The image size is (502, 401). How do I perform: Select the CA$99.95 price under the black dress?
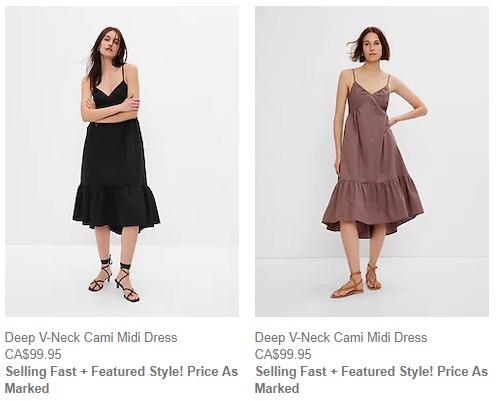point(33,354)
